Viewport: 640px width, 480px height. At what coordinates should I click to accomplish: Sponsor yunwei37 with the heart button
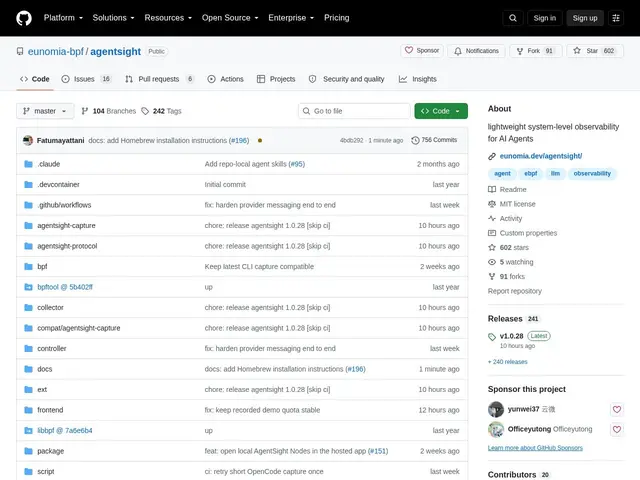point(617,409)
